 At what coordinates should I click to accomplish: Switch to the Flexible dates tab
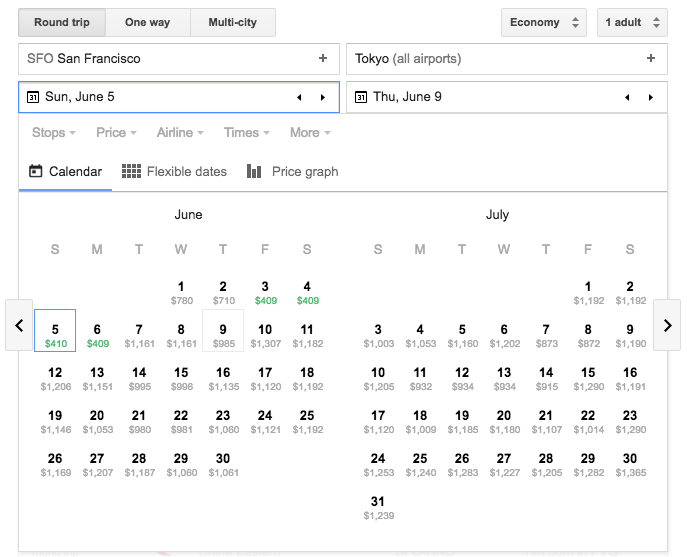(x=174, y=172)
